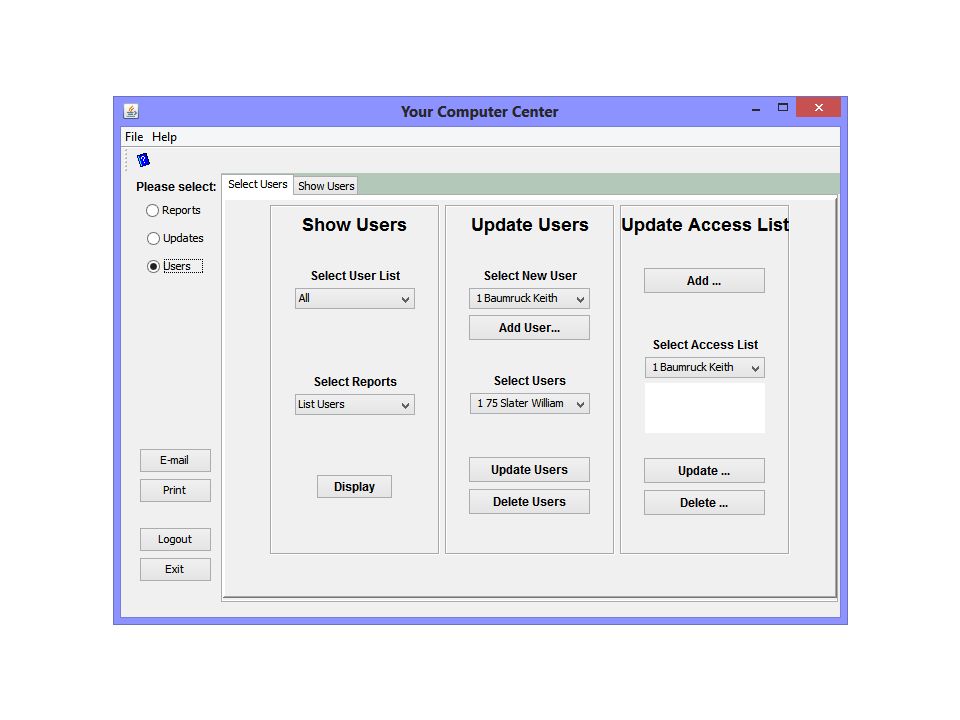This screenshot has height=720, width=960.
Task: Switch to the Show Users tab
Action: pyautogui.click(x=326, y=186)
